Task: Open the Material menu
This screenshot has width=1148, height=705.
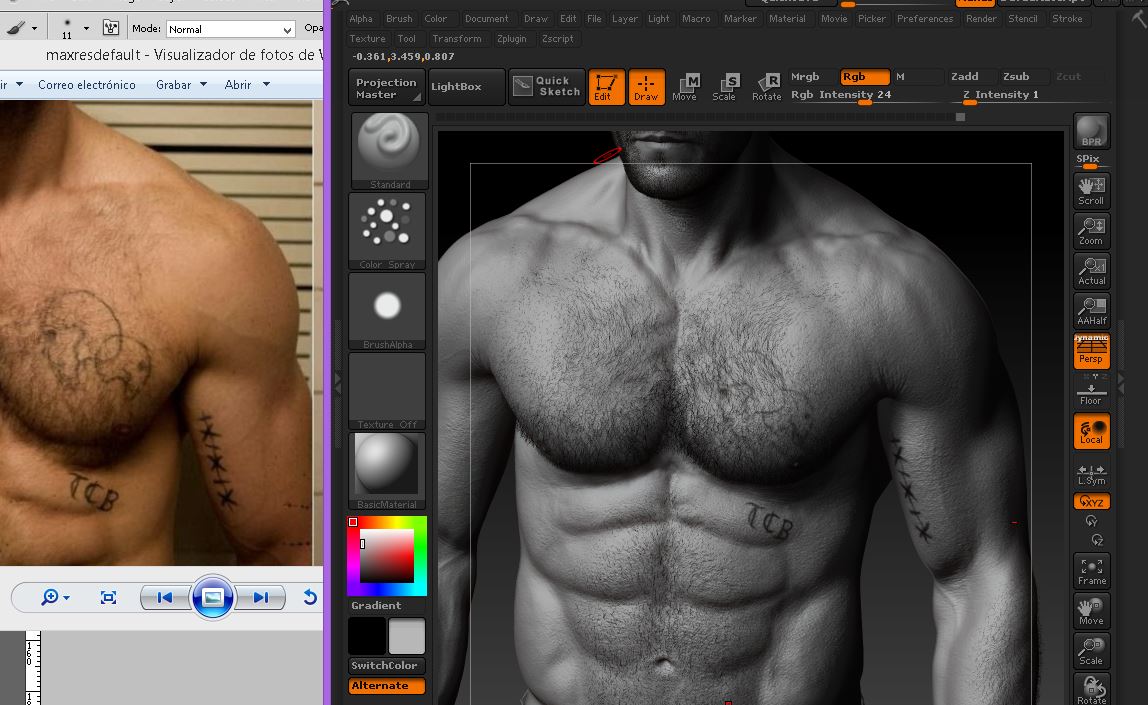Action: coord(787,19)
